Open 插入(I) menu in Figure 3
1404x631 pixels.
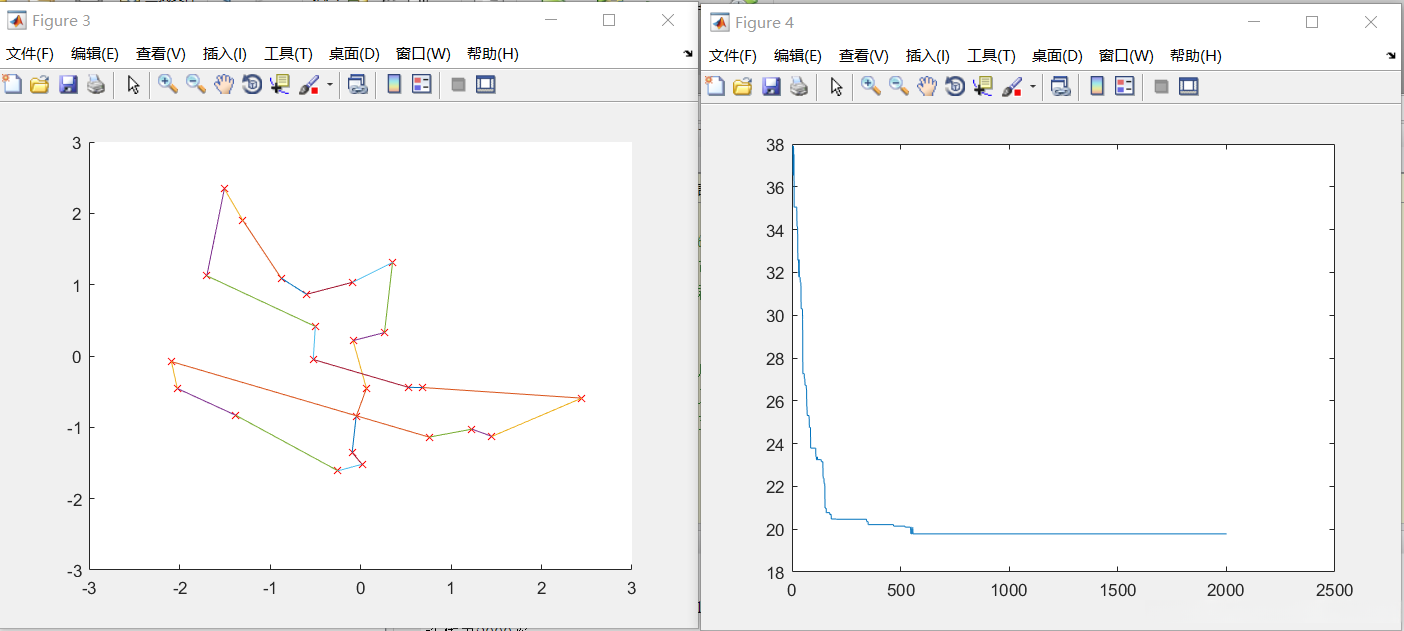pyautogui.click(x=225, y=54)
